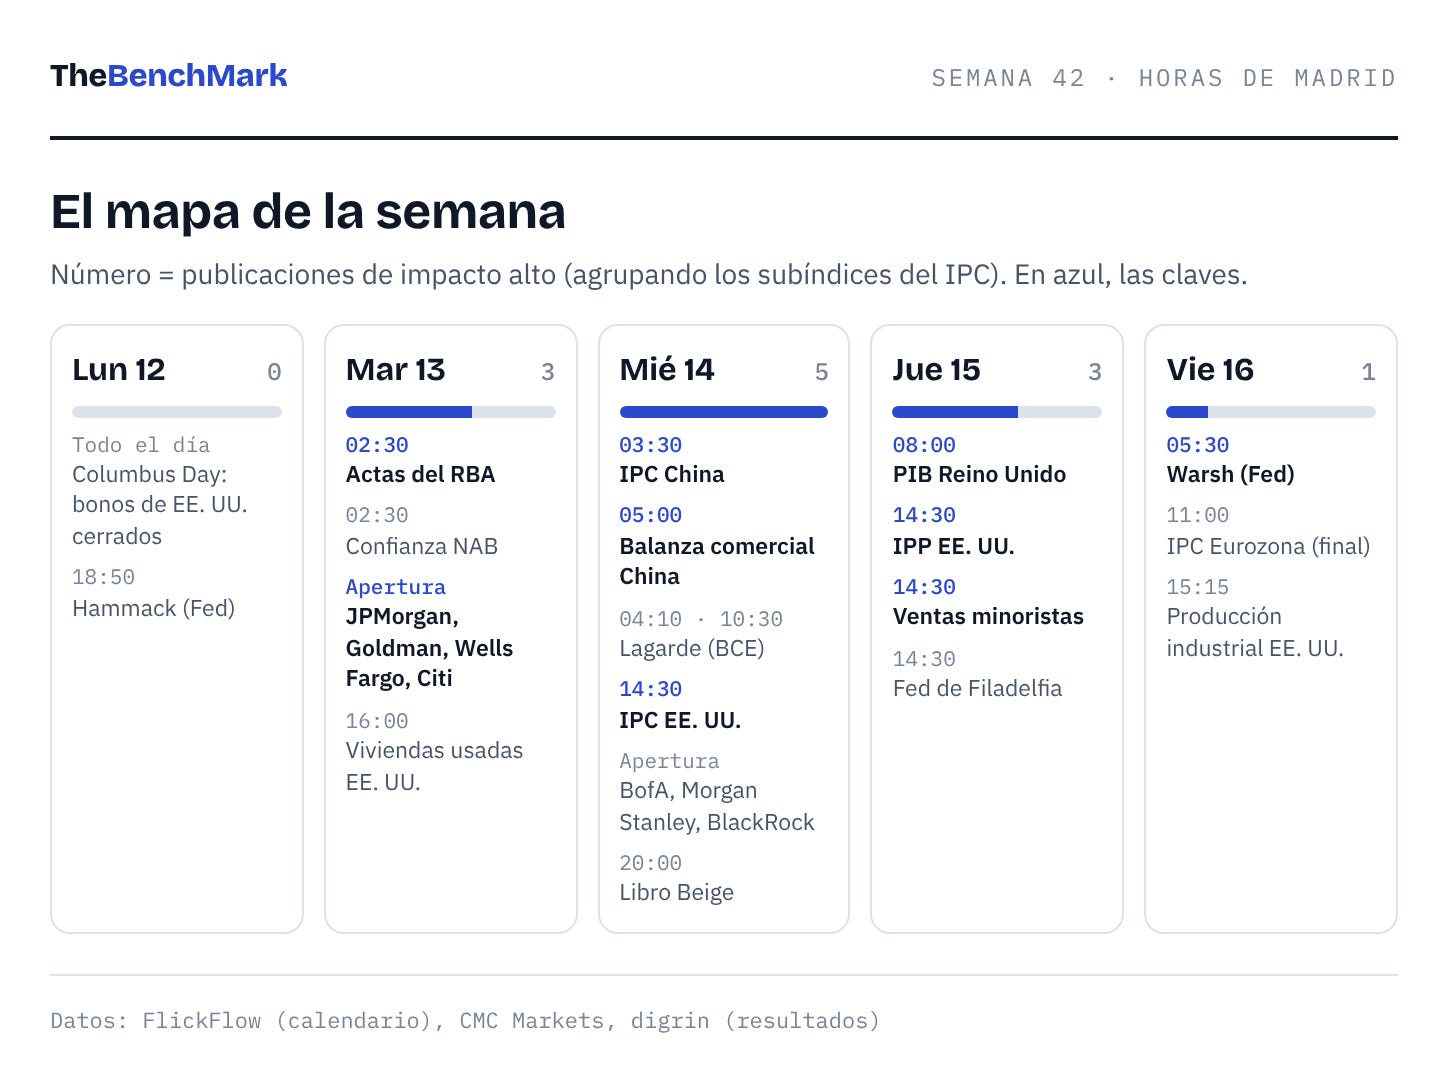Select the 'IPC EE. UU.' event

click(680, 720)
